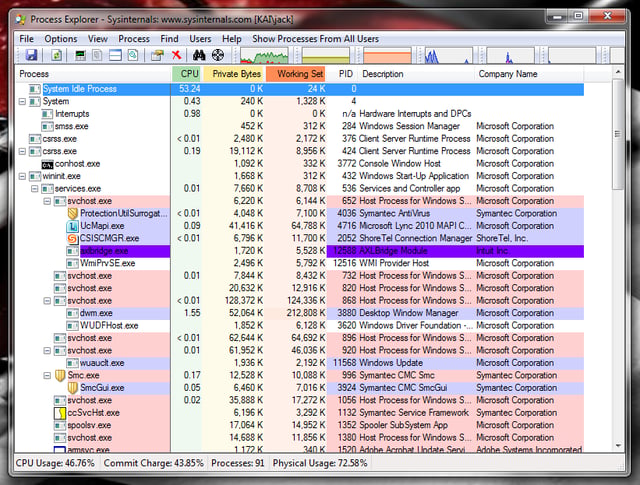Sort by the CPU column header
This screenshot has width=640, height=485.
coord(187,74)
